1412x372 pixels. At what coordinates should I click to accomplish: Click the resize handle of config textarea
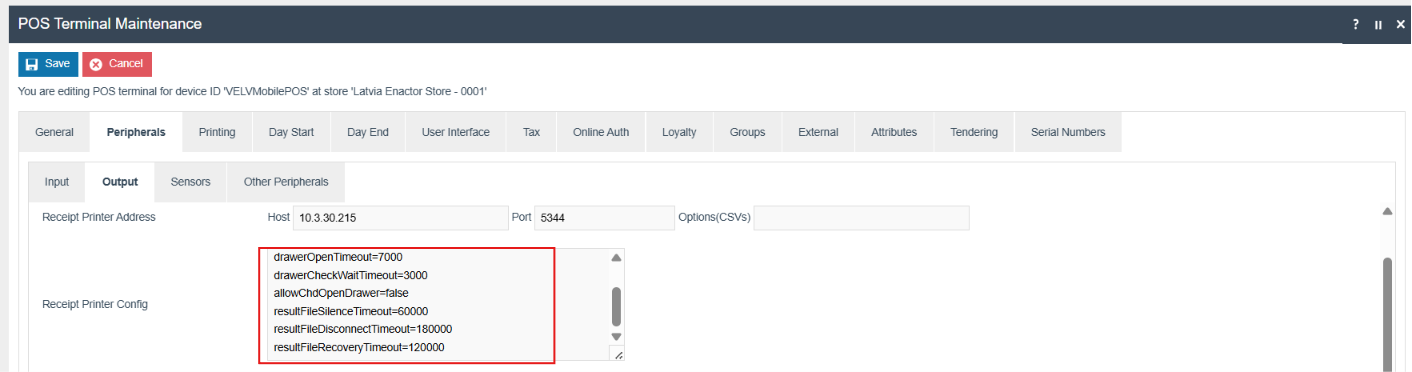click(x=617, y=354)
